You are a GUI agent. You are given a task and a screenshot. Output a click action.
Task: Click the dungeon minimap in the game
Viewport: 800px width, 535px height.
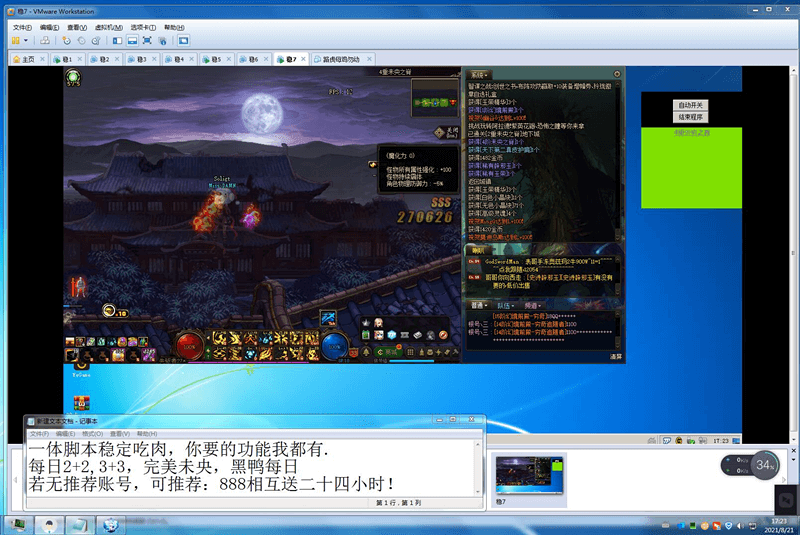click(435, 97)
